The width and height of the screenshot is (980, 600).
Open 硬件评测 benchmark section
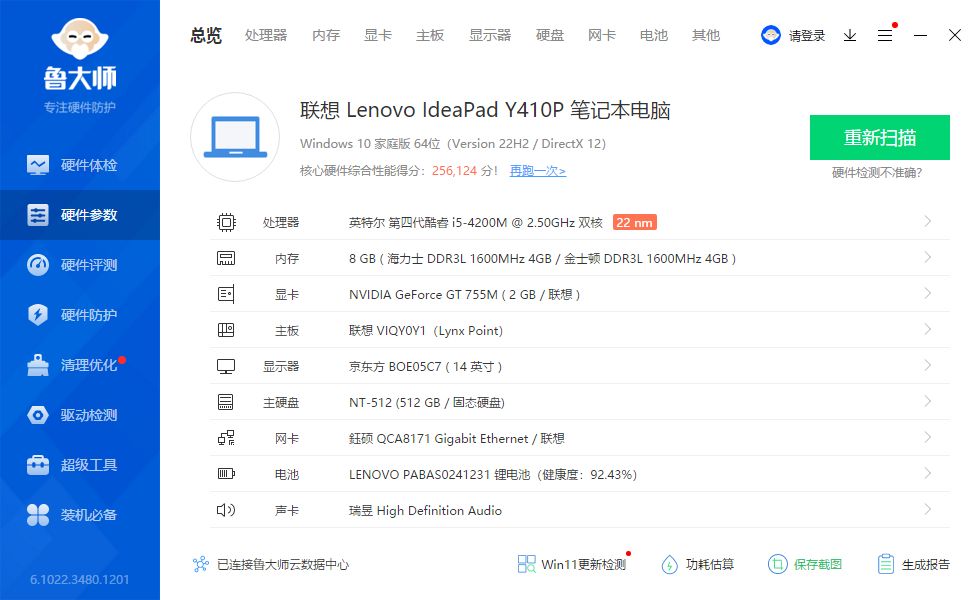tap(80, 265)
